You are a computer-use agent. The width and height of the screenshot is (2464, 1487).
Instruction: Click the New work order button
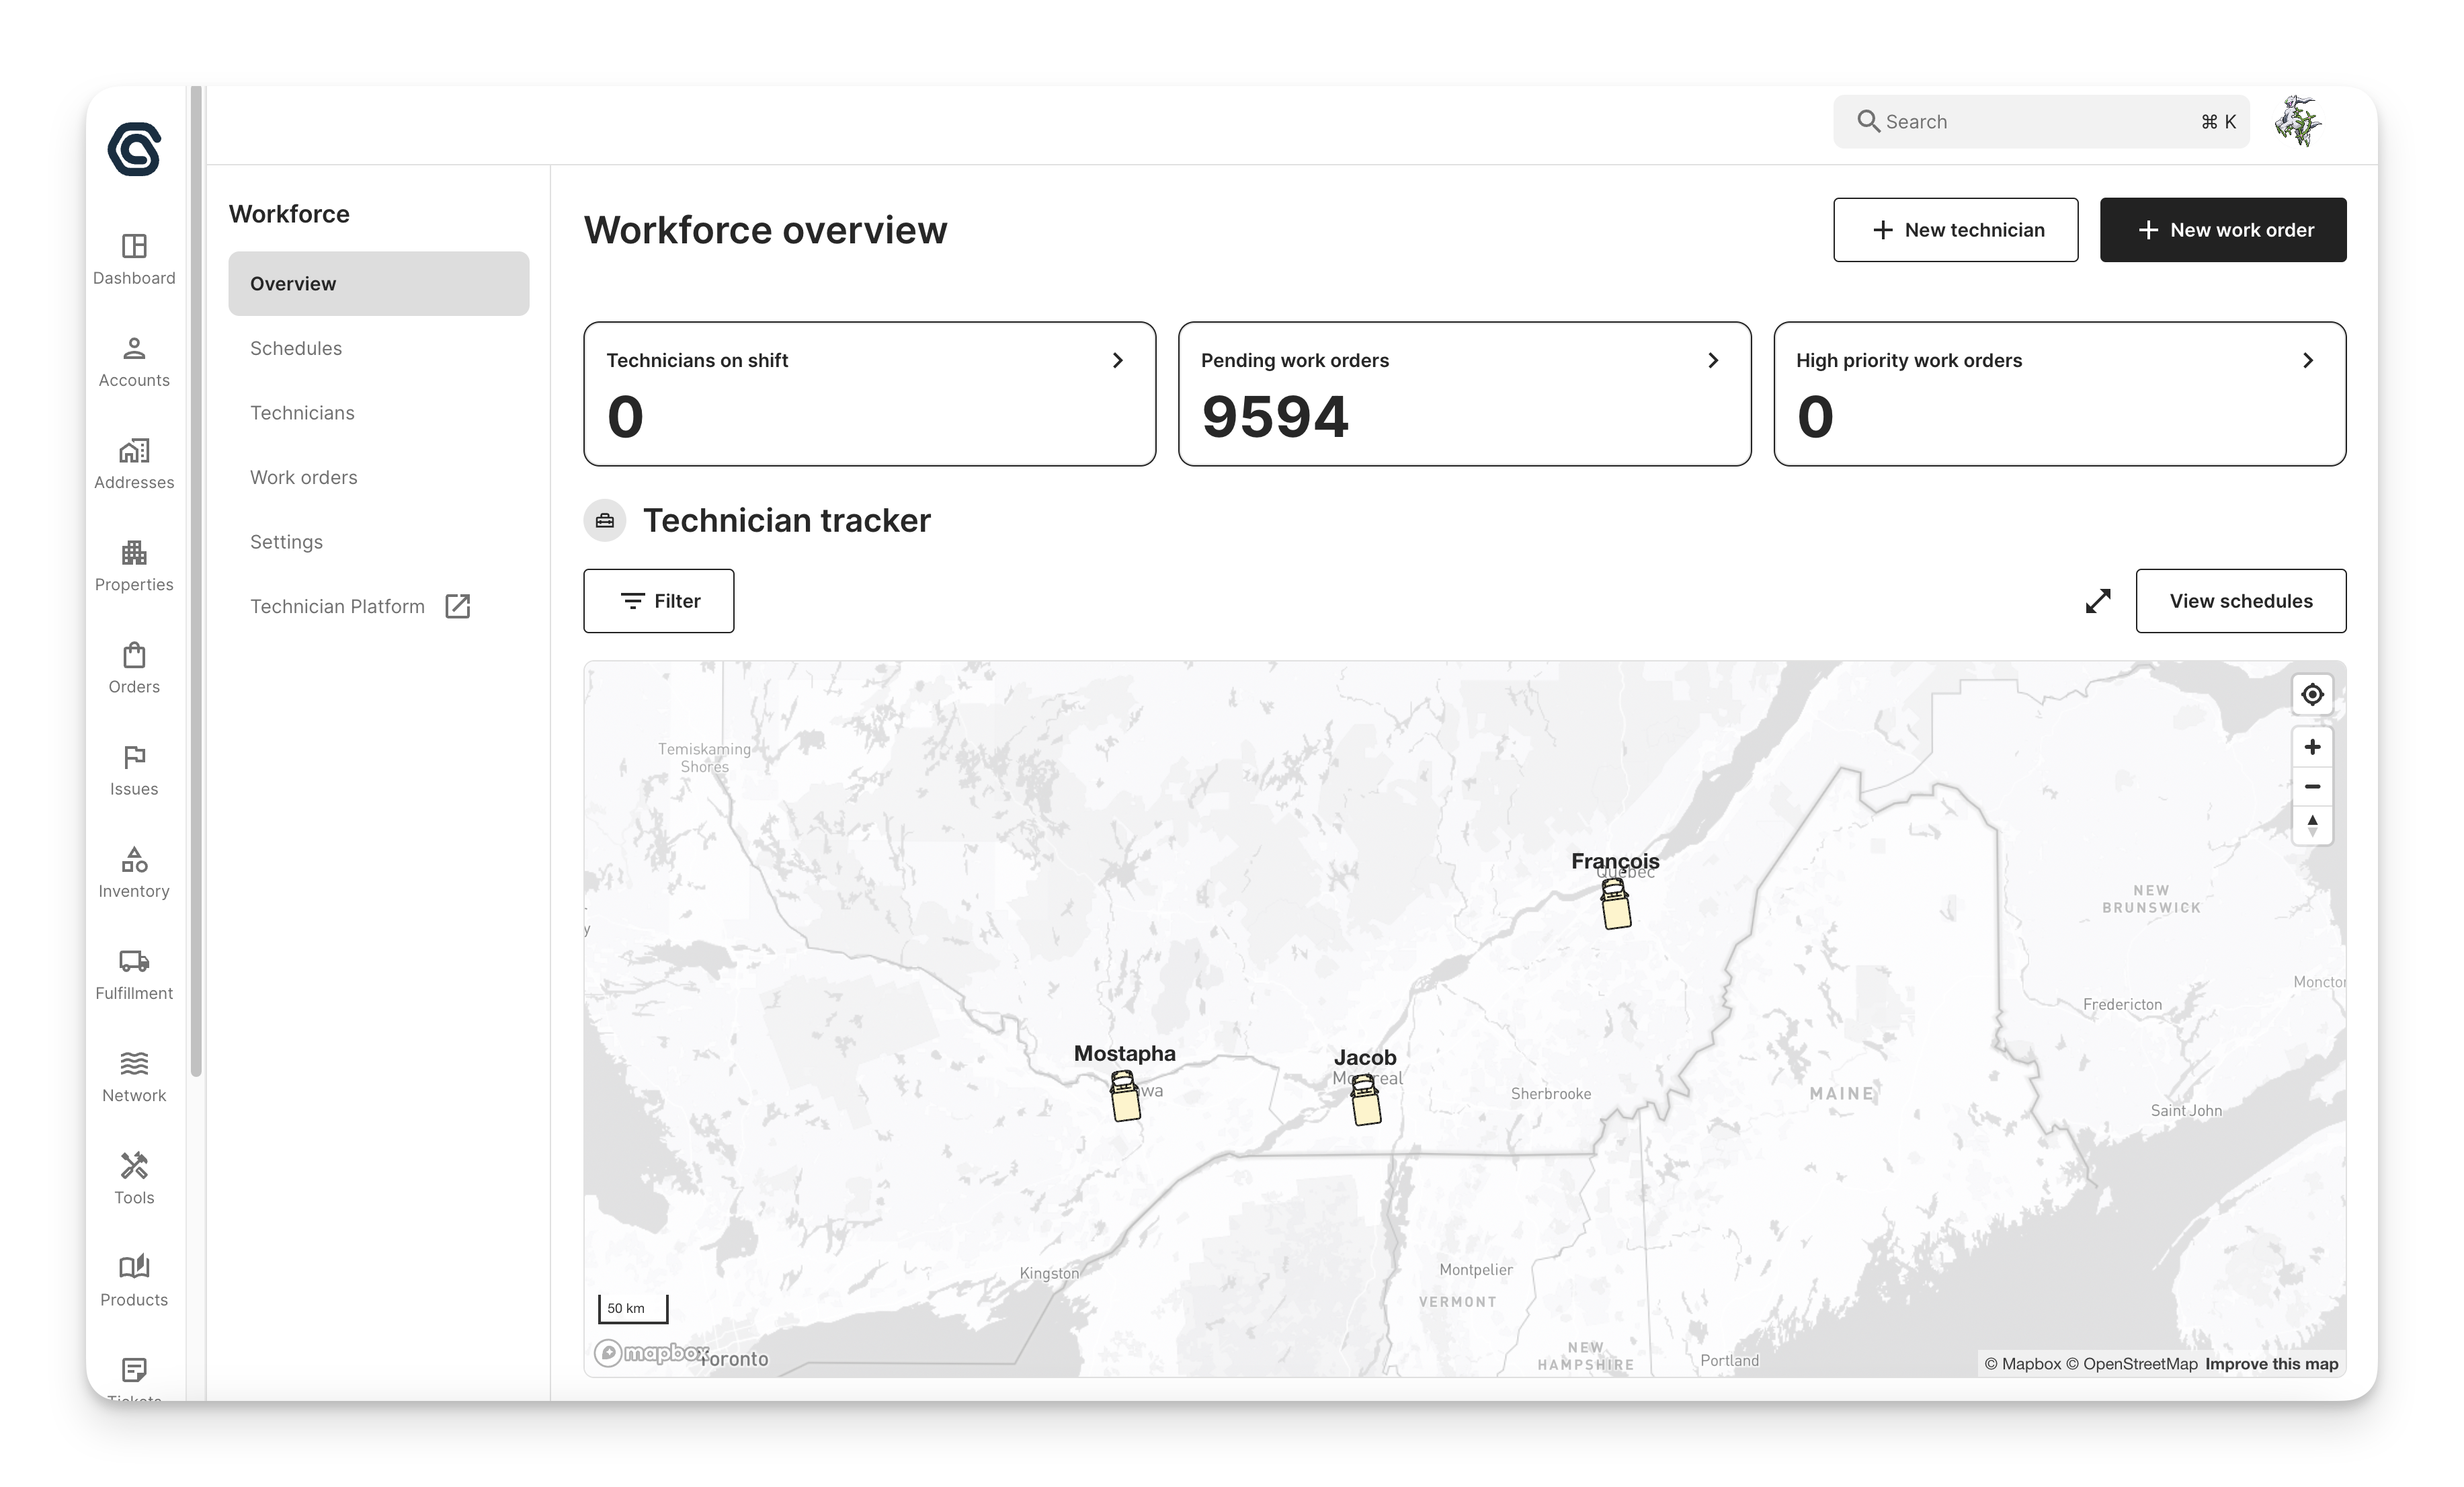(2222, 230)
